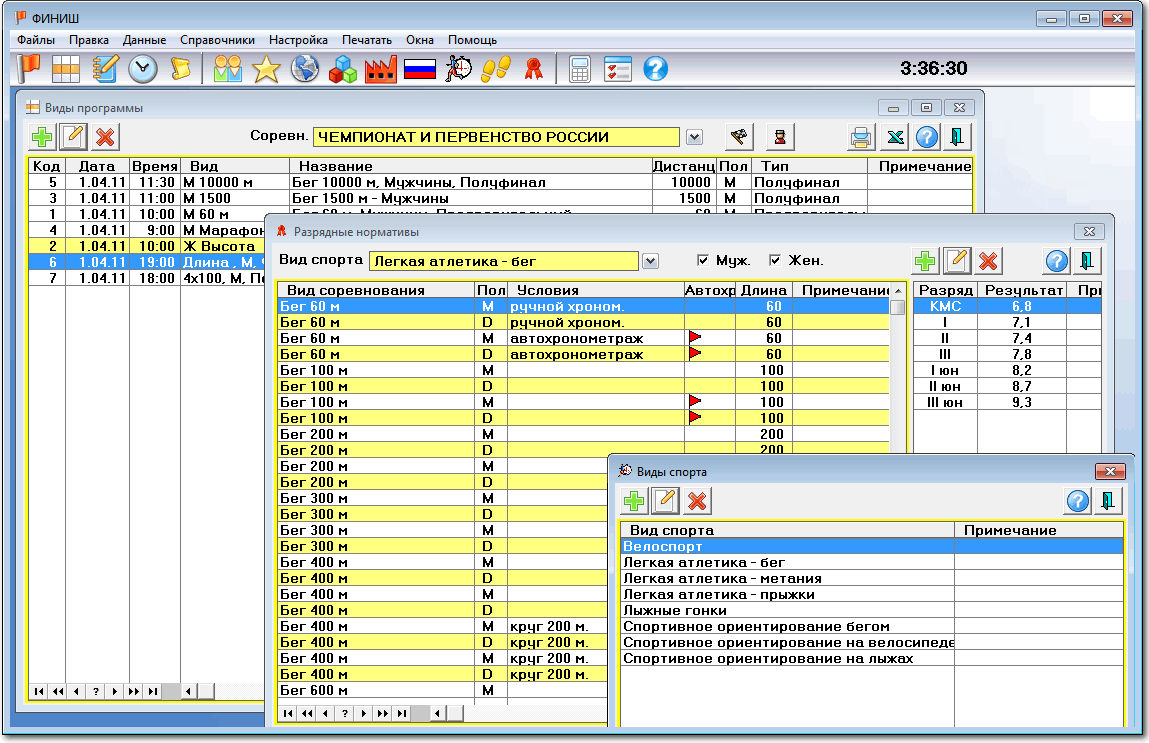Click red X delete button in Разрядные нормативы
Viewport: 1149px width, 743px height.
(989, 261)
